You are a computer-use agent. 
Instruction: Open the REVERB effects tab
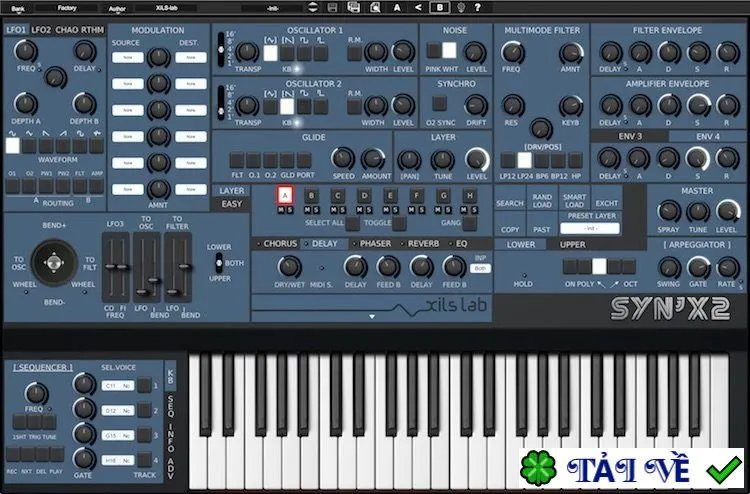coord(423,243)
